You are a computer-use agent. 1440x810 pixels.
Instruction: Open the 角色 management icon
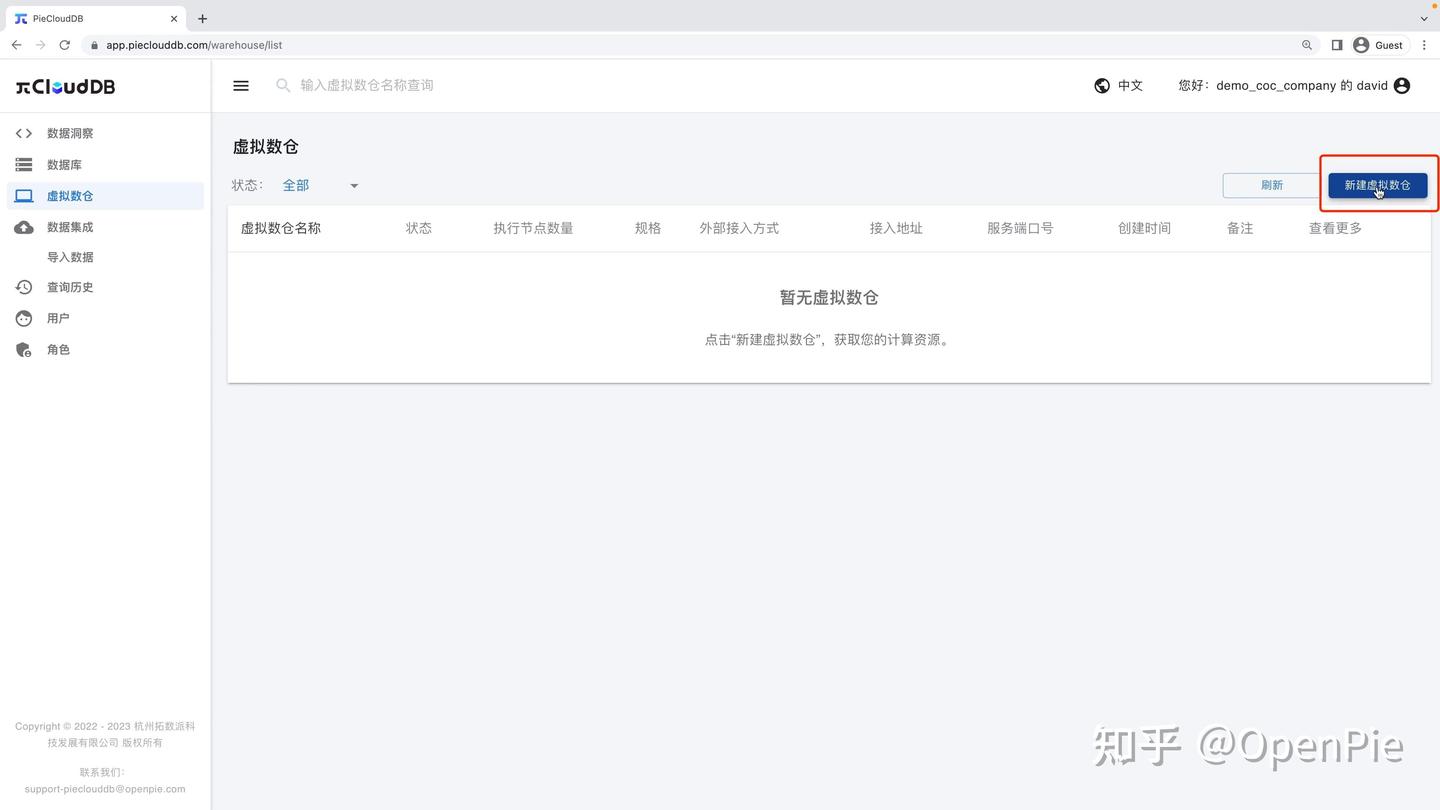tap(24, 349)
